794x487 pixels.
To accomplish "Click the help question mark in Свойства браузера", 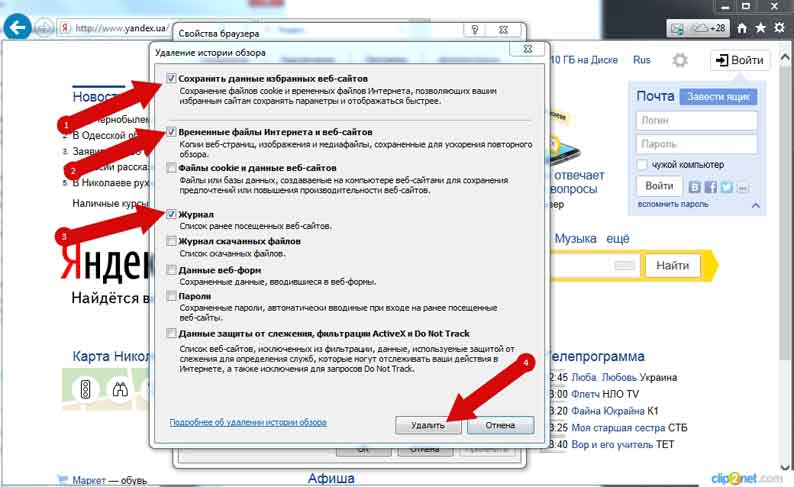I will (x=474, y=29).
